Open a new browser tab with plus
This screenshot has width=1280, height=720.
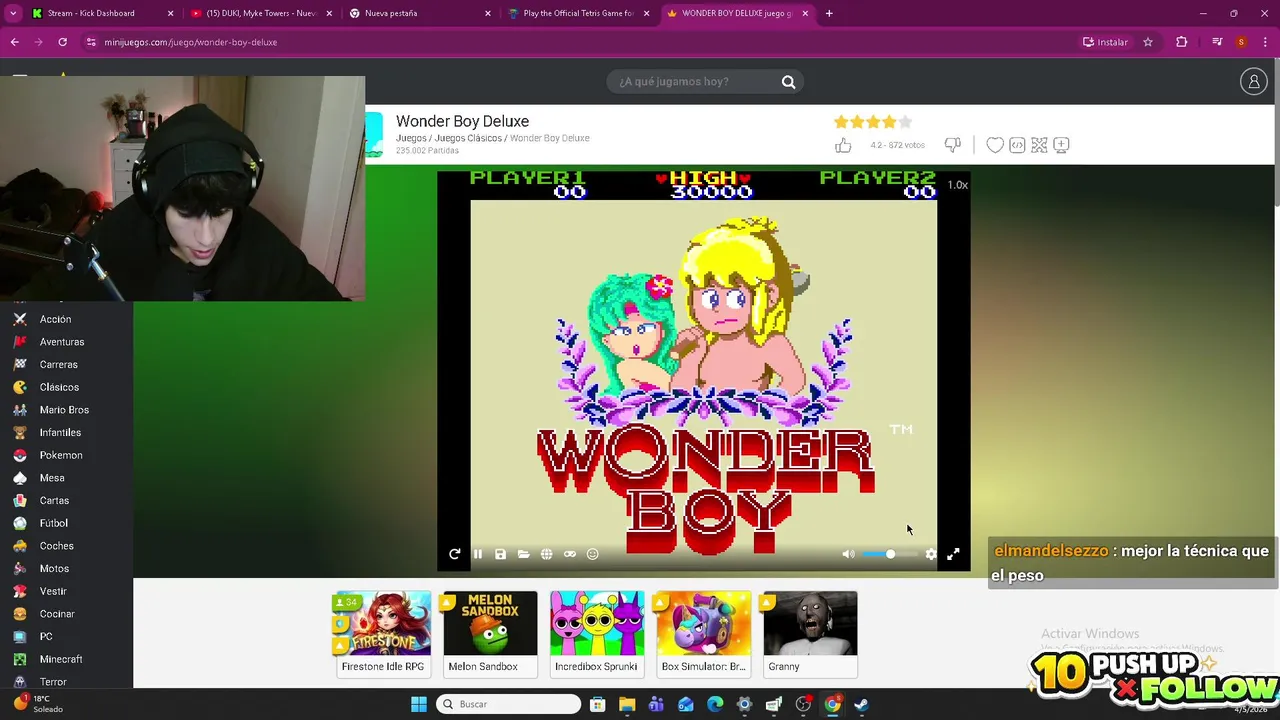tap(829, 13)
